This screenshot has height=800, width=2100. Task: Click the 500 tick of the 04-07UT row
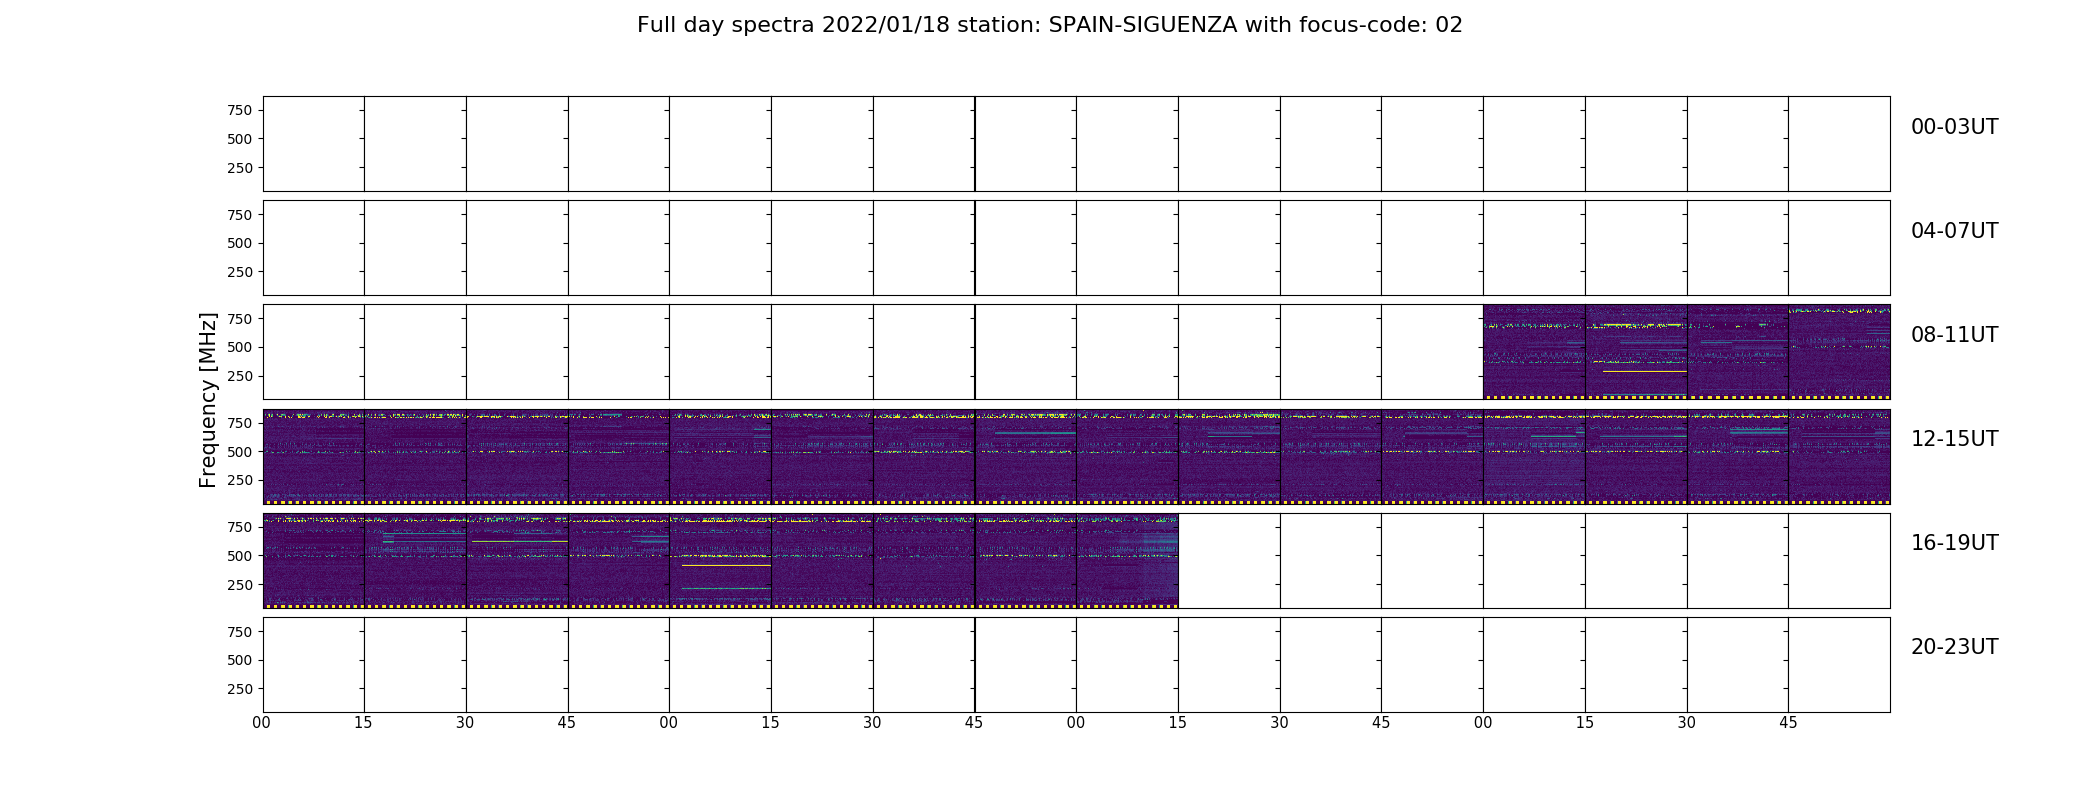point(239,243)
